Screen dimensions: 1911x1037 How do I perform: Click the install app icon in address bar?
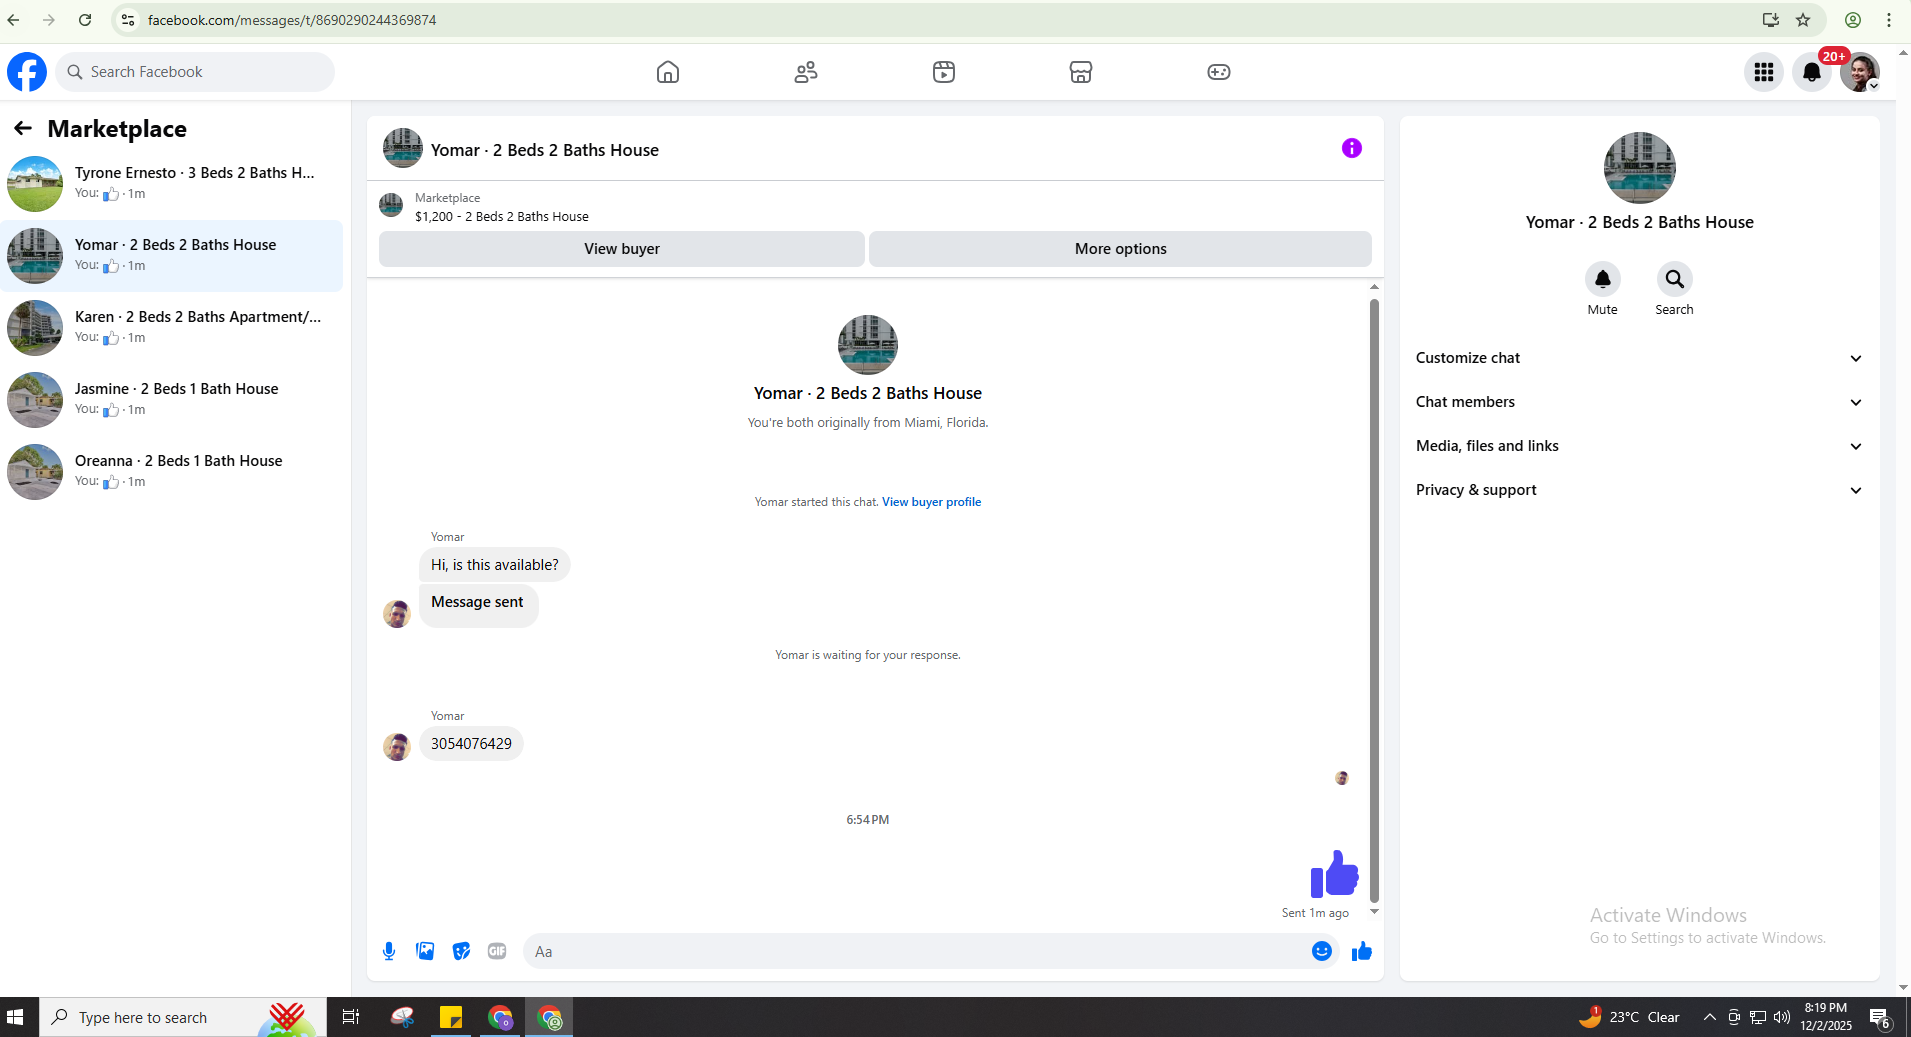click(x=1771, y=20)
